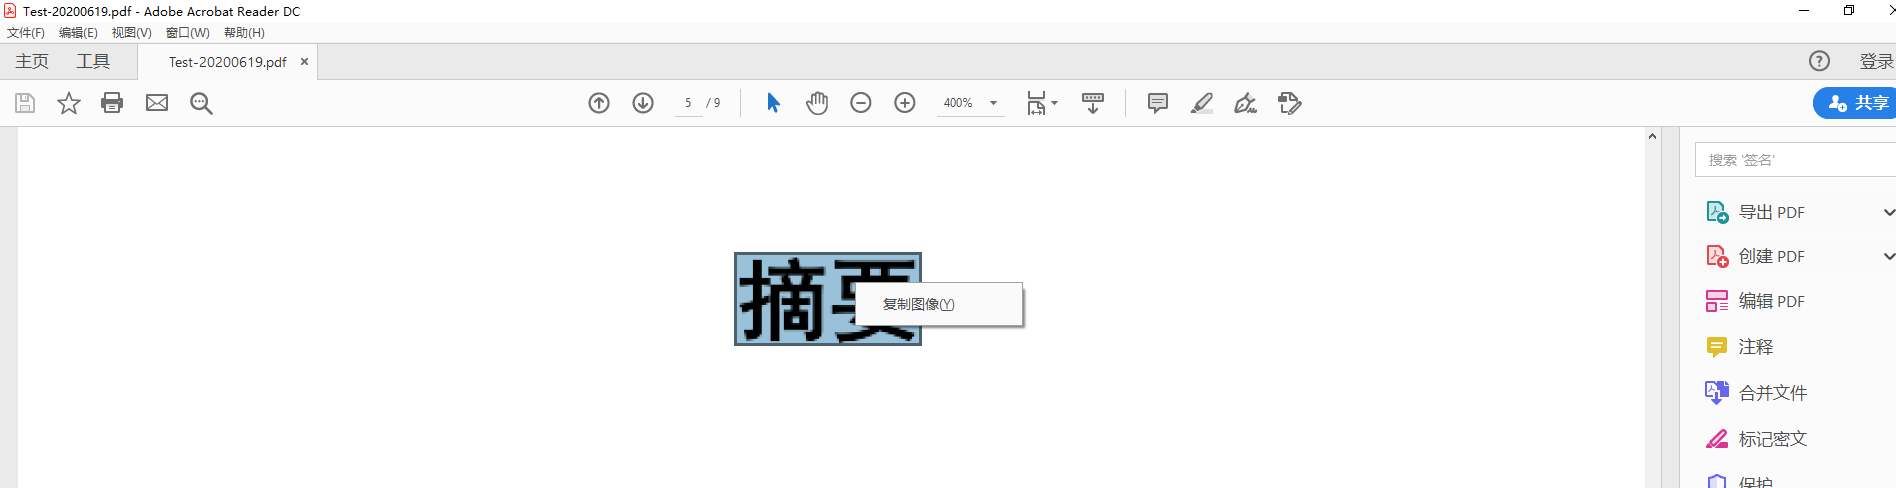This screenshot has height=488, width=1896.
Task: Click the page number field
Action: (x=688, y=103)
